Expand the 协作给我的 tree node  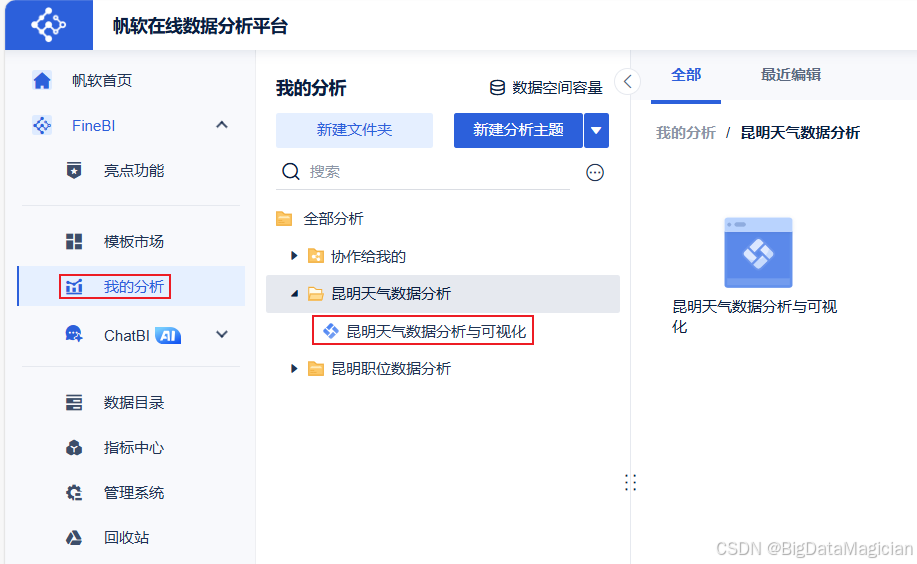294,256
